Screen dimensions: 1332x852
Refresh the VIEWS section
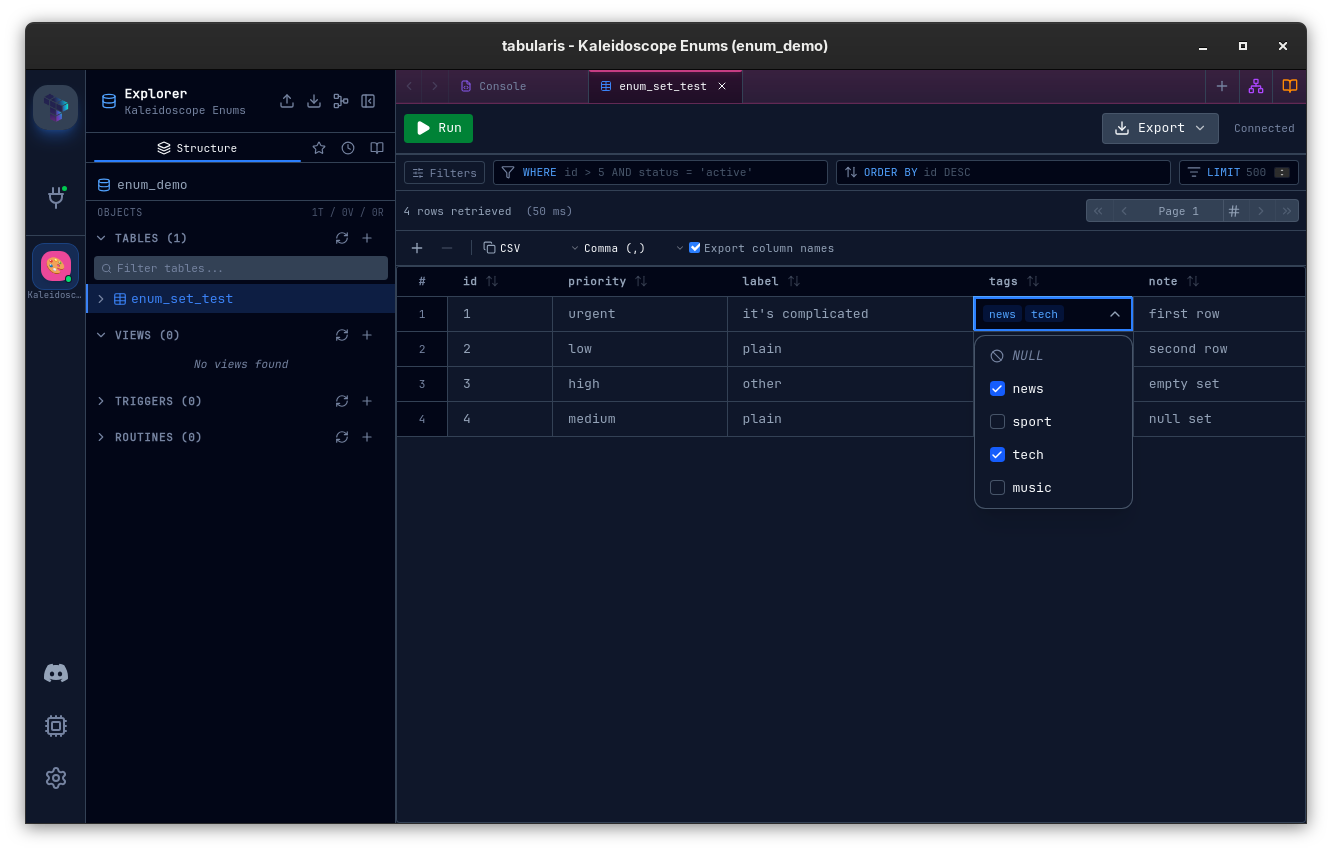(x=342, y=335)
